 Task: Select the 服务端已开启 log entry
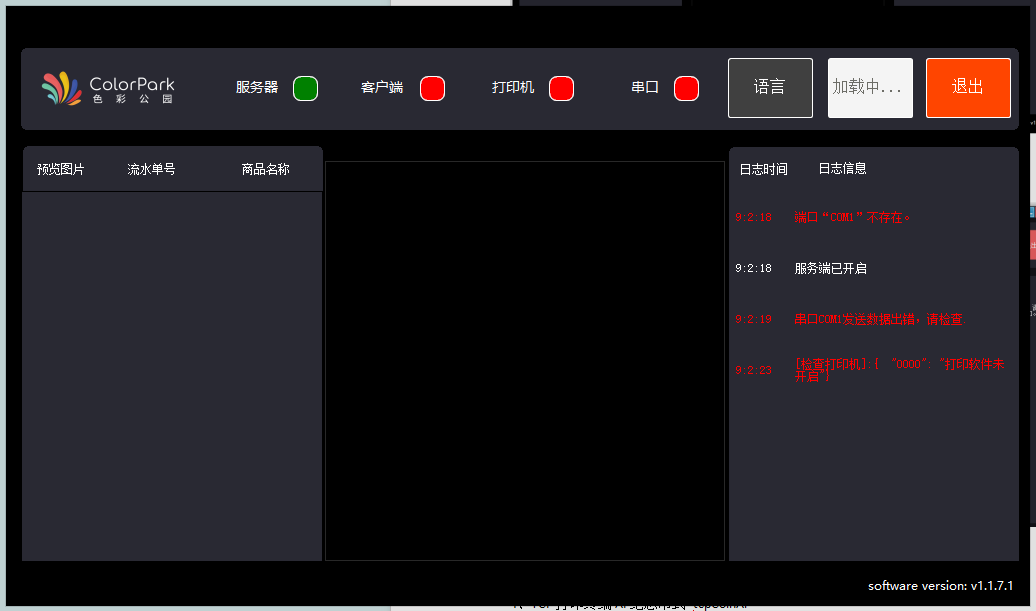coord(830,268)
